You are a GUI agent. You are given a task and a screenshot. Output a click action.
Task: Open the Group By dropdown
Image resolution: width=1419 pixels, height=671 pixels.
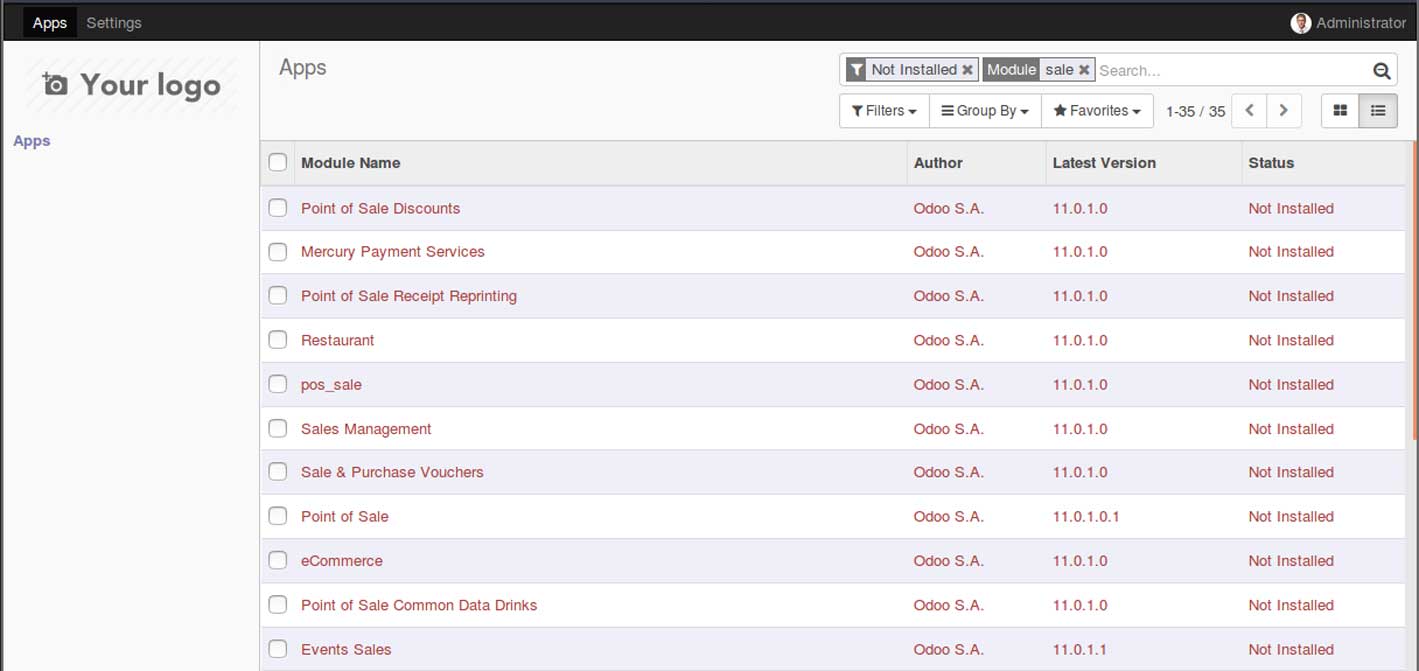985,111
